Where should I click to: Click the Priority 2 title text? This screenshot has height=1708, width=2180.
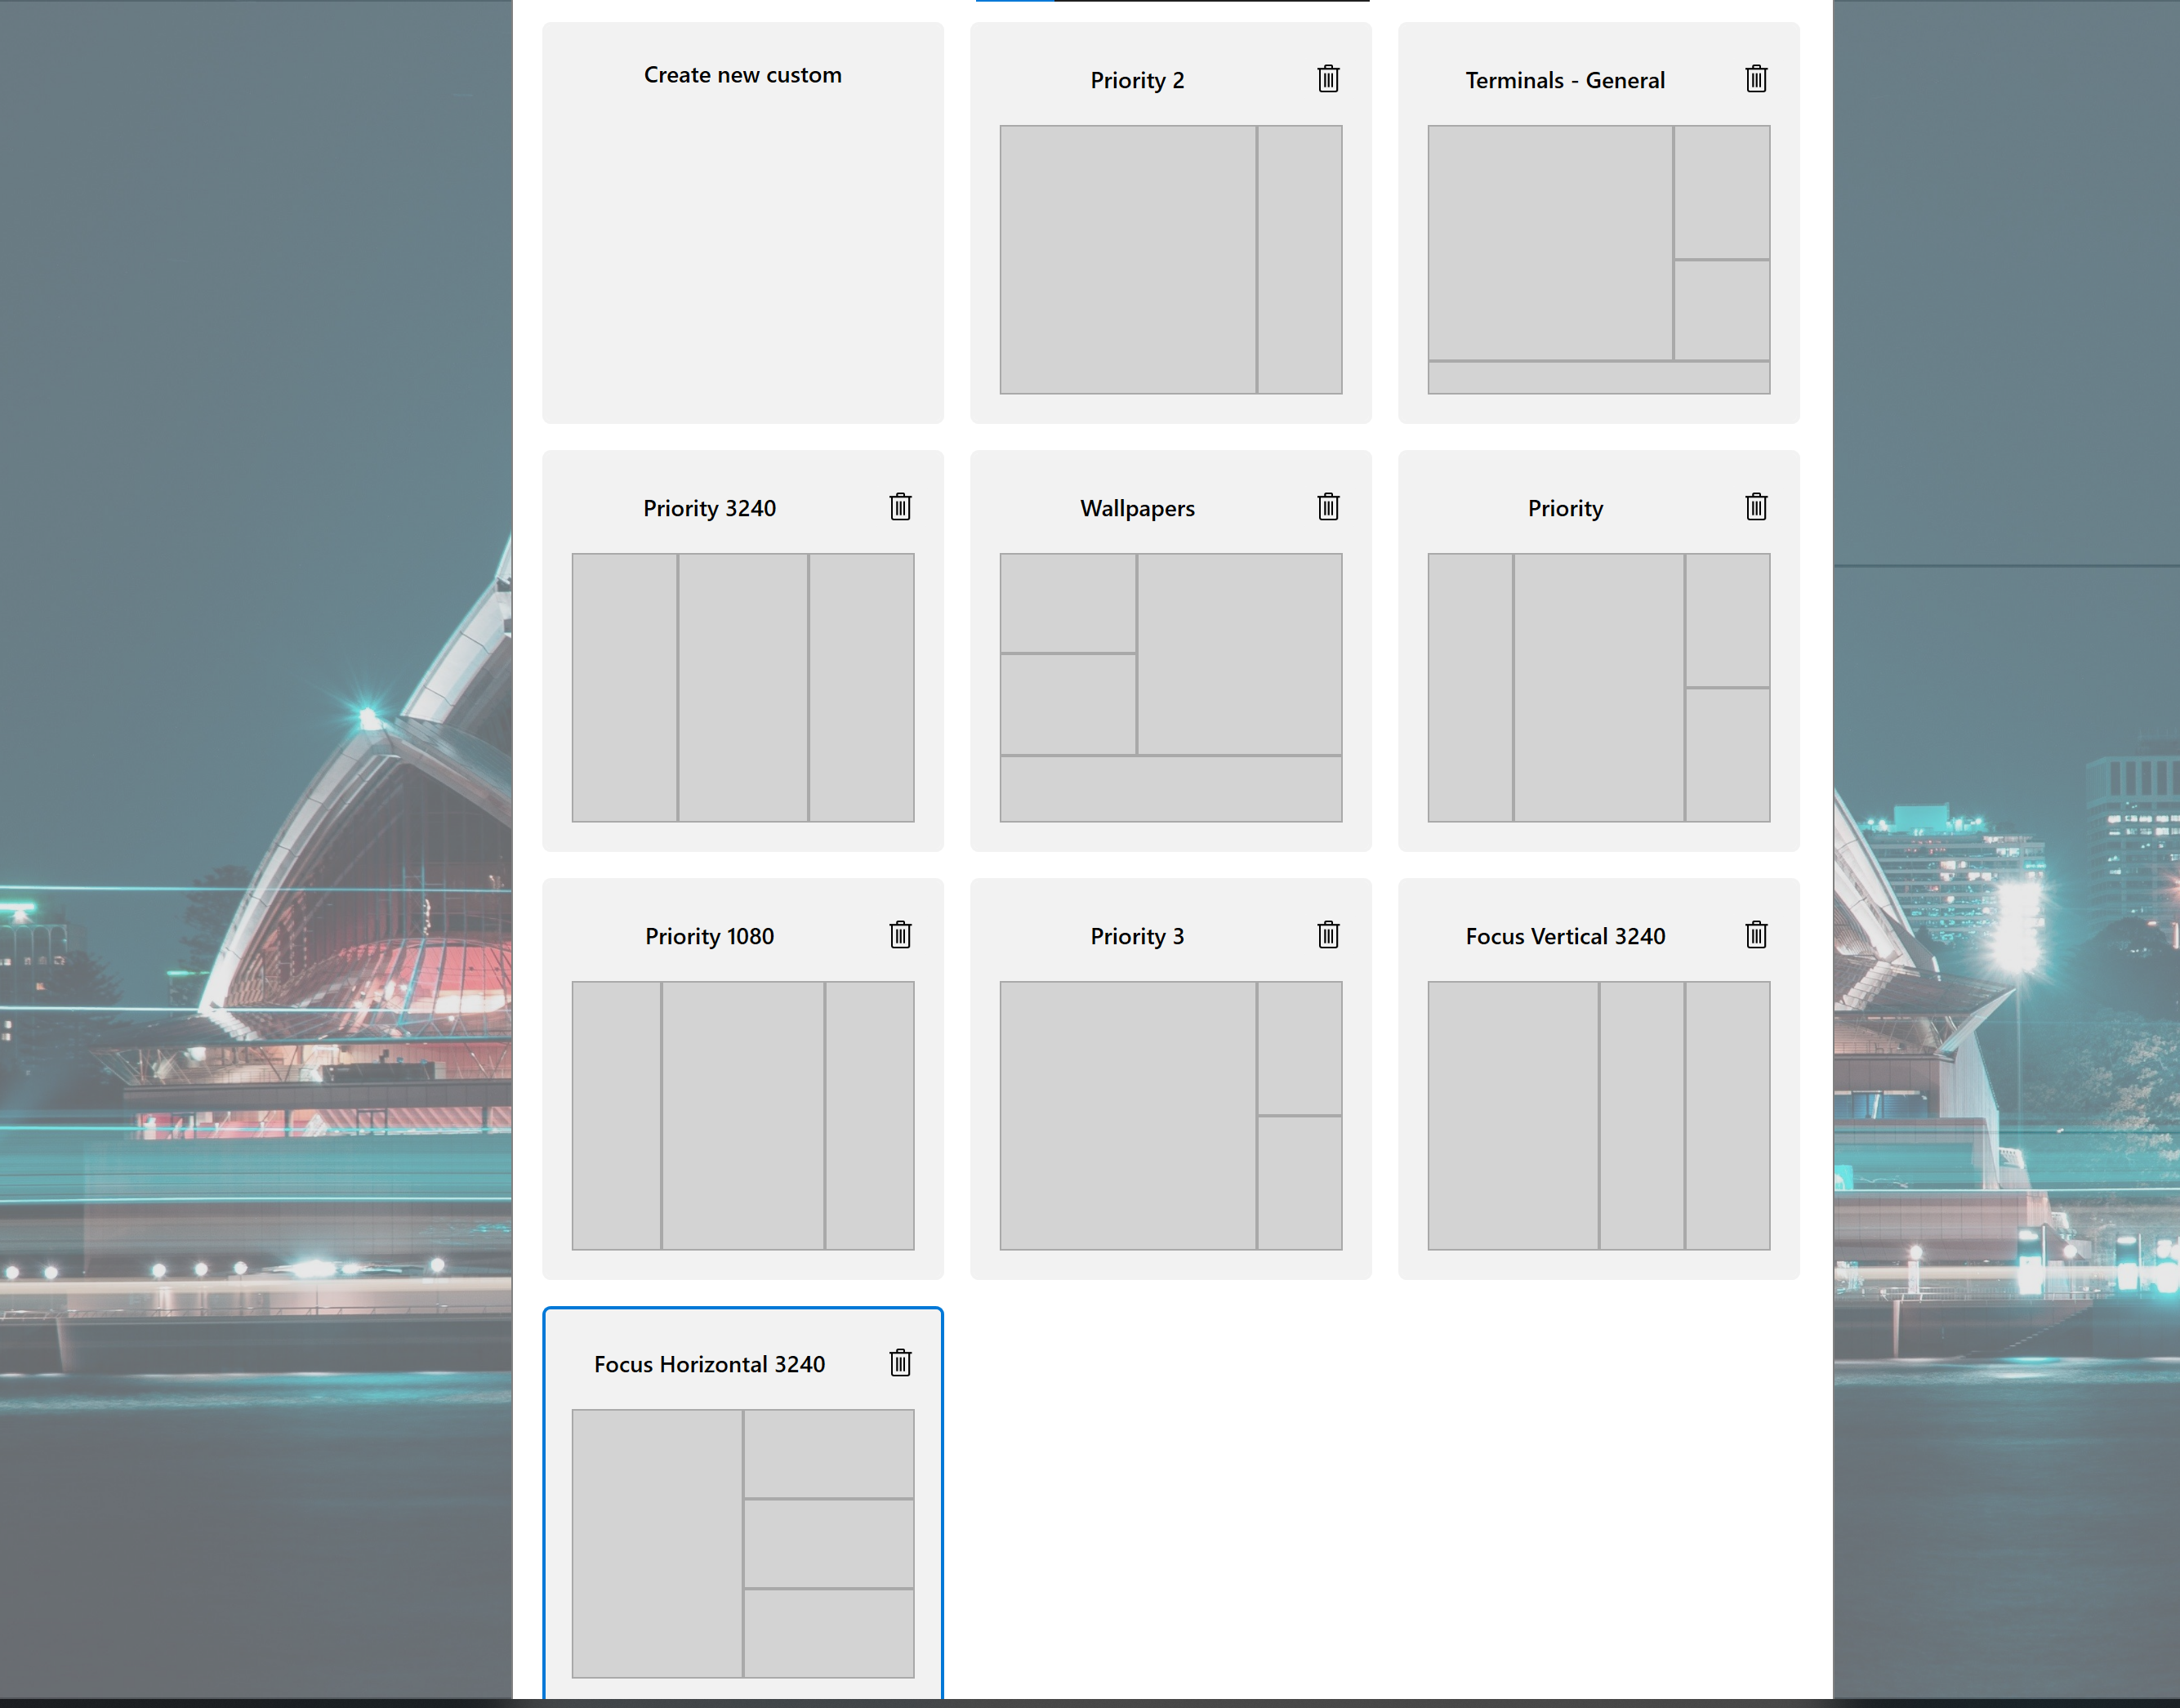pos(1137,80)
